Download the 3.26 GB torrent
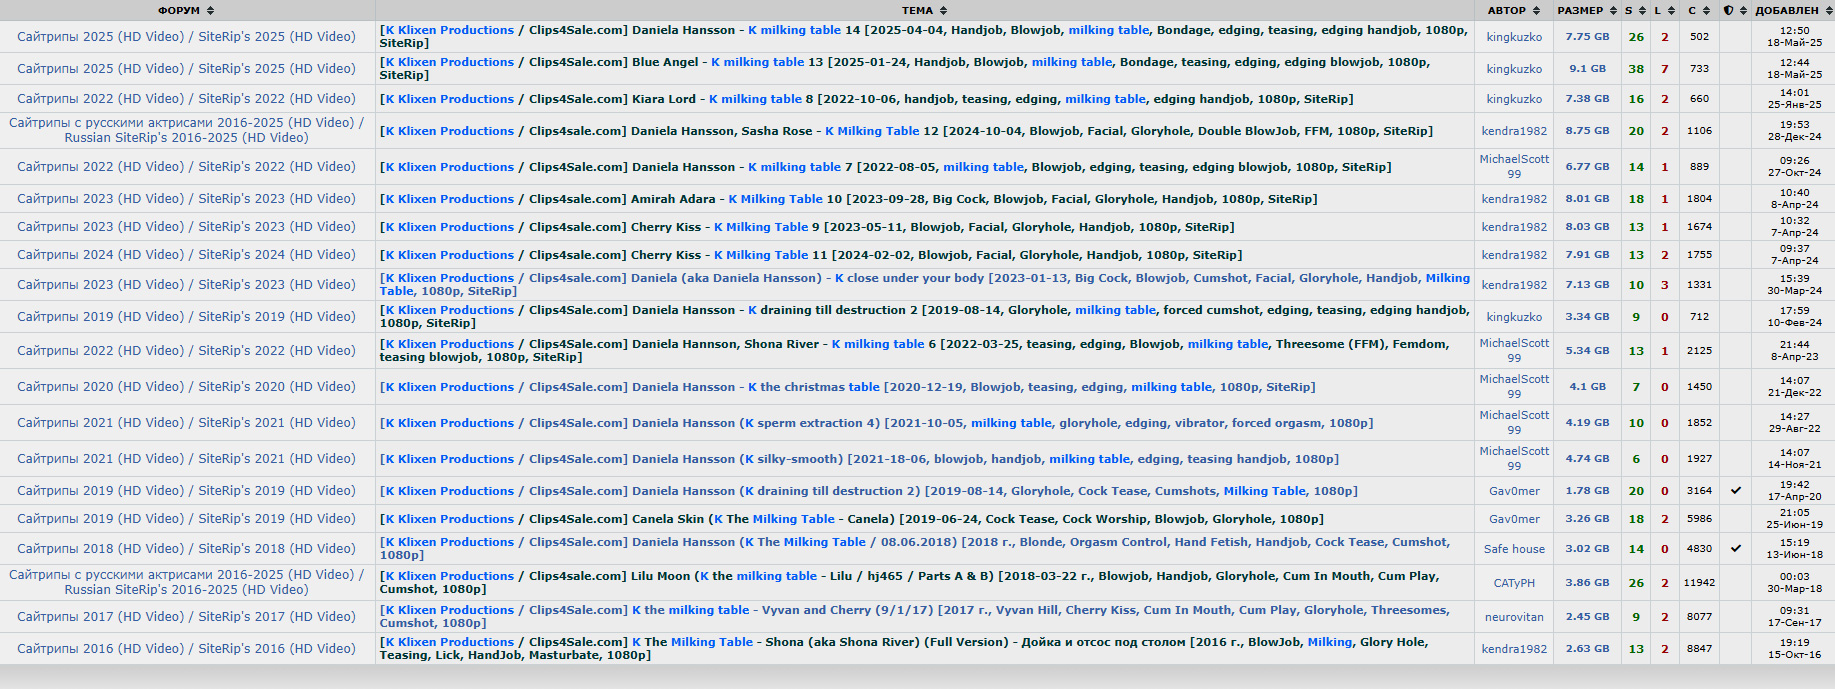 [x=1587, y=519]
